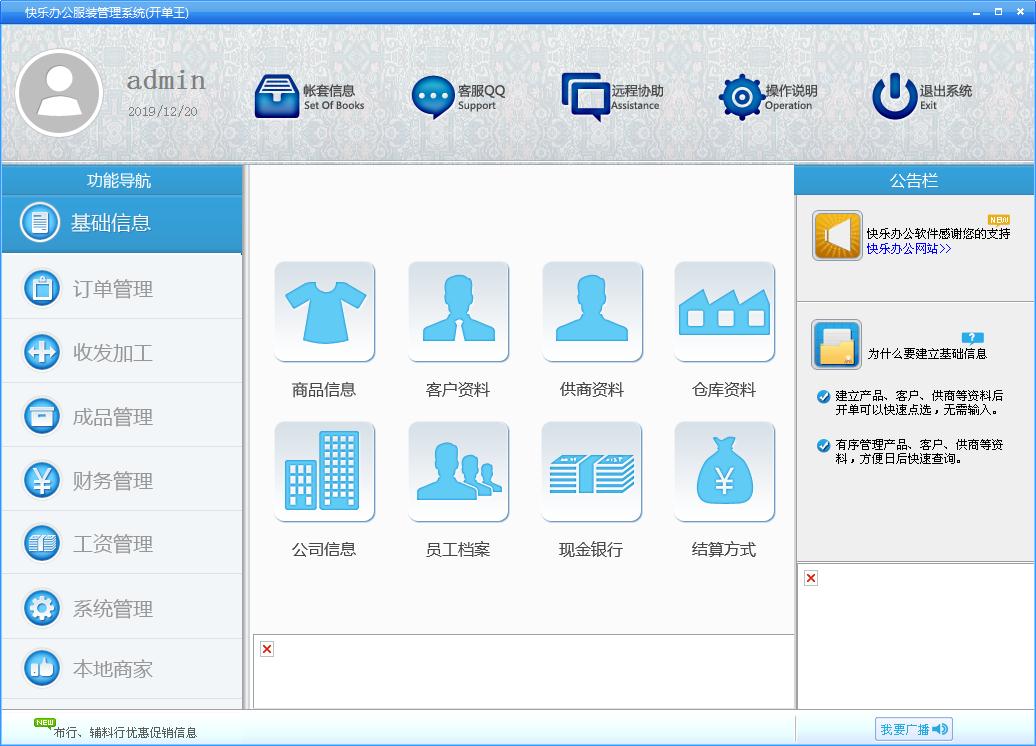Click the 商品信息 label

click(324, 390)
